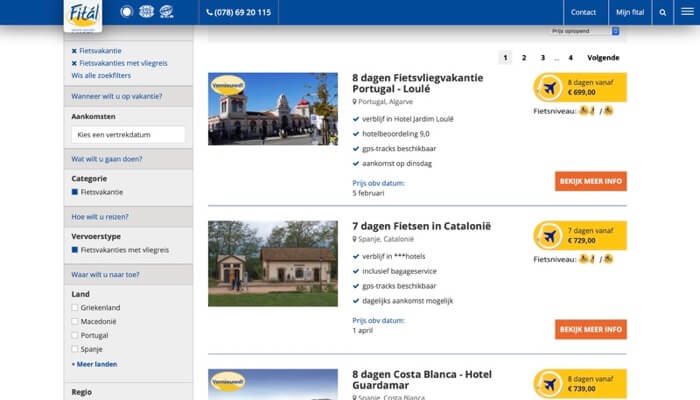
Task: Uncheck the Fietsvakantie category checkbox
Action: pyautogui.click(x=75, y=192)
